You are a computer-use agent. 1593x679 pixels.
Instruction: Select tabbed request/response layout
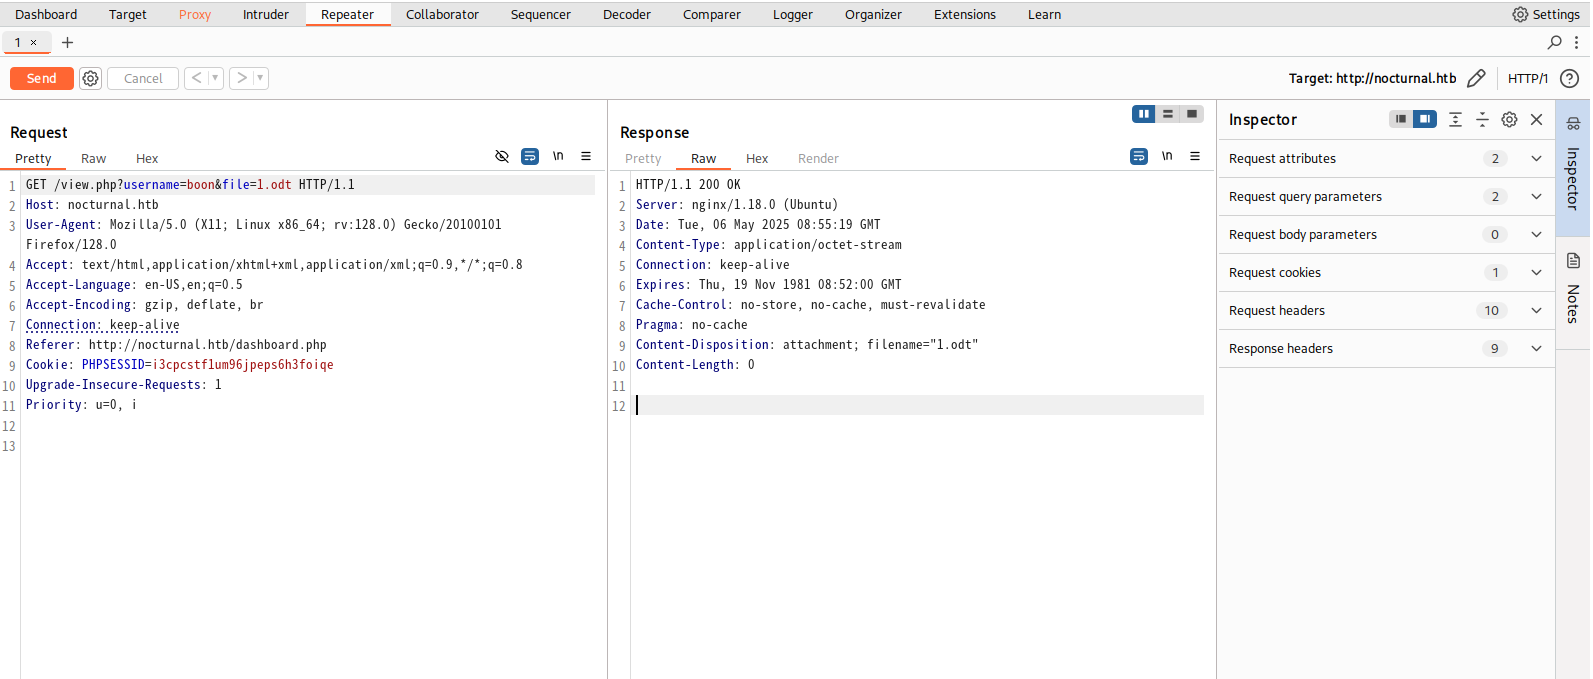pos(1192,114)
